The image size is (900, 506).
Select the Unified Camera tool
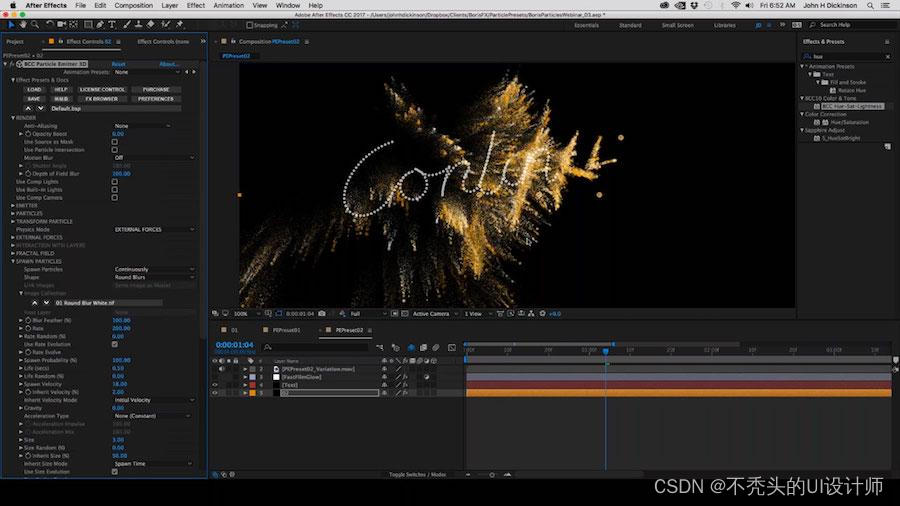click(61, 25)
